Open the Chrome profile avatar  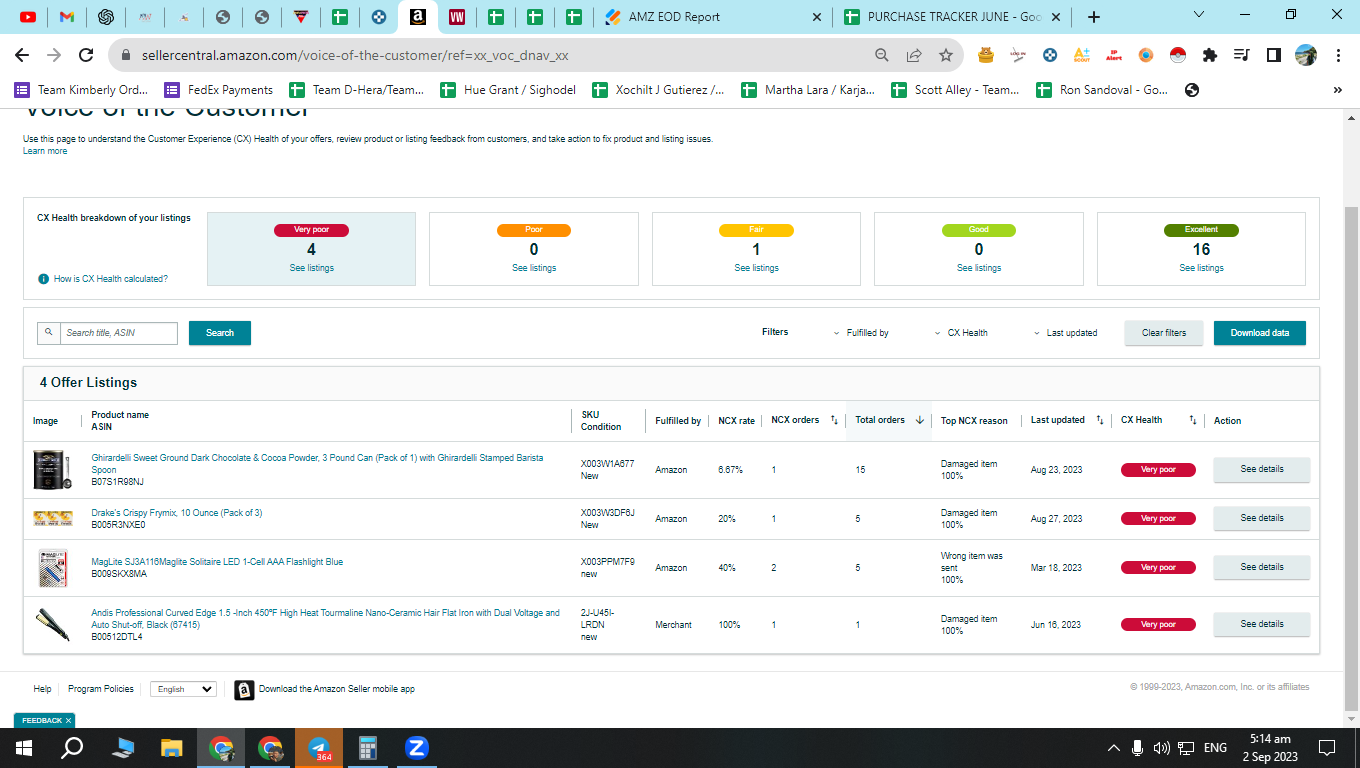[1306, 55]
